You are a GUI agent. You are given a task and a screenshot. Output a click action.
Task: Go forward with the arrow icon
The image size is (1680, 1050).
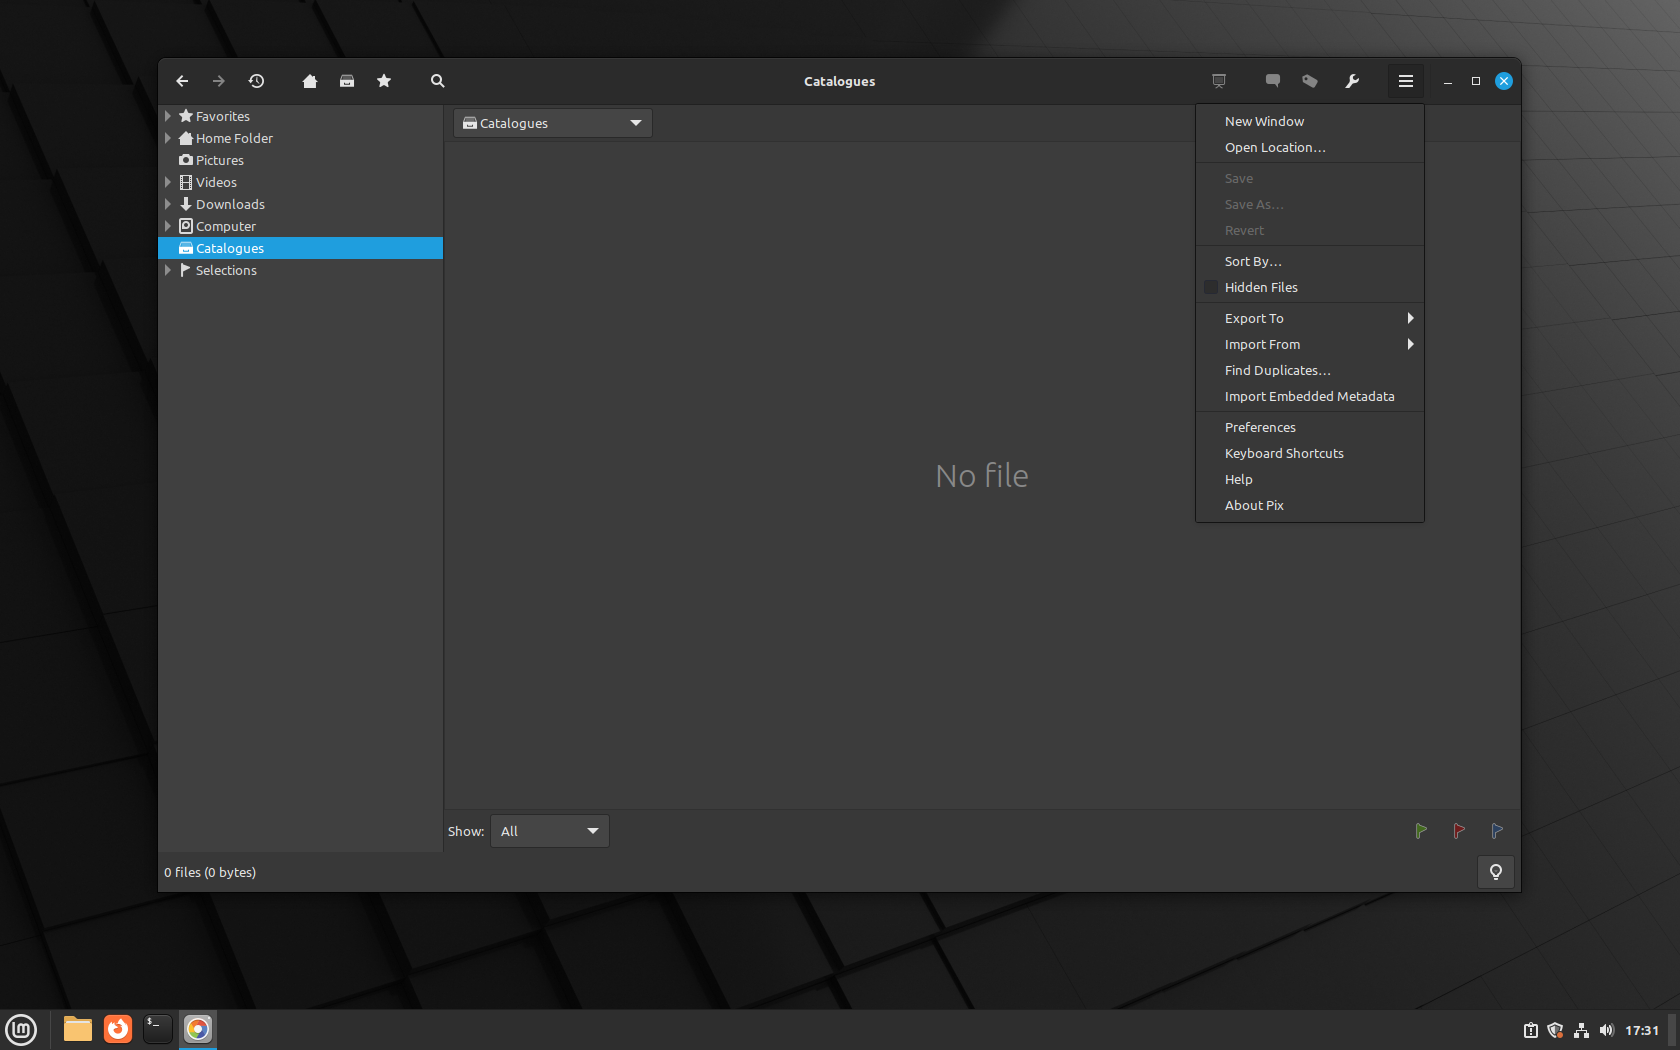219,81
